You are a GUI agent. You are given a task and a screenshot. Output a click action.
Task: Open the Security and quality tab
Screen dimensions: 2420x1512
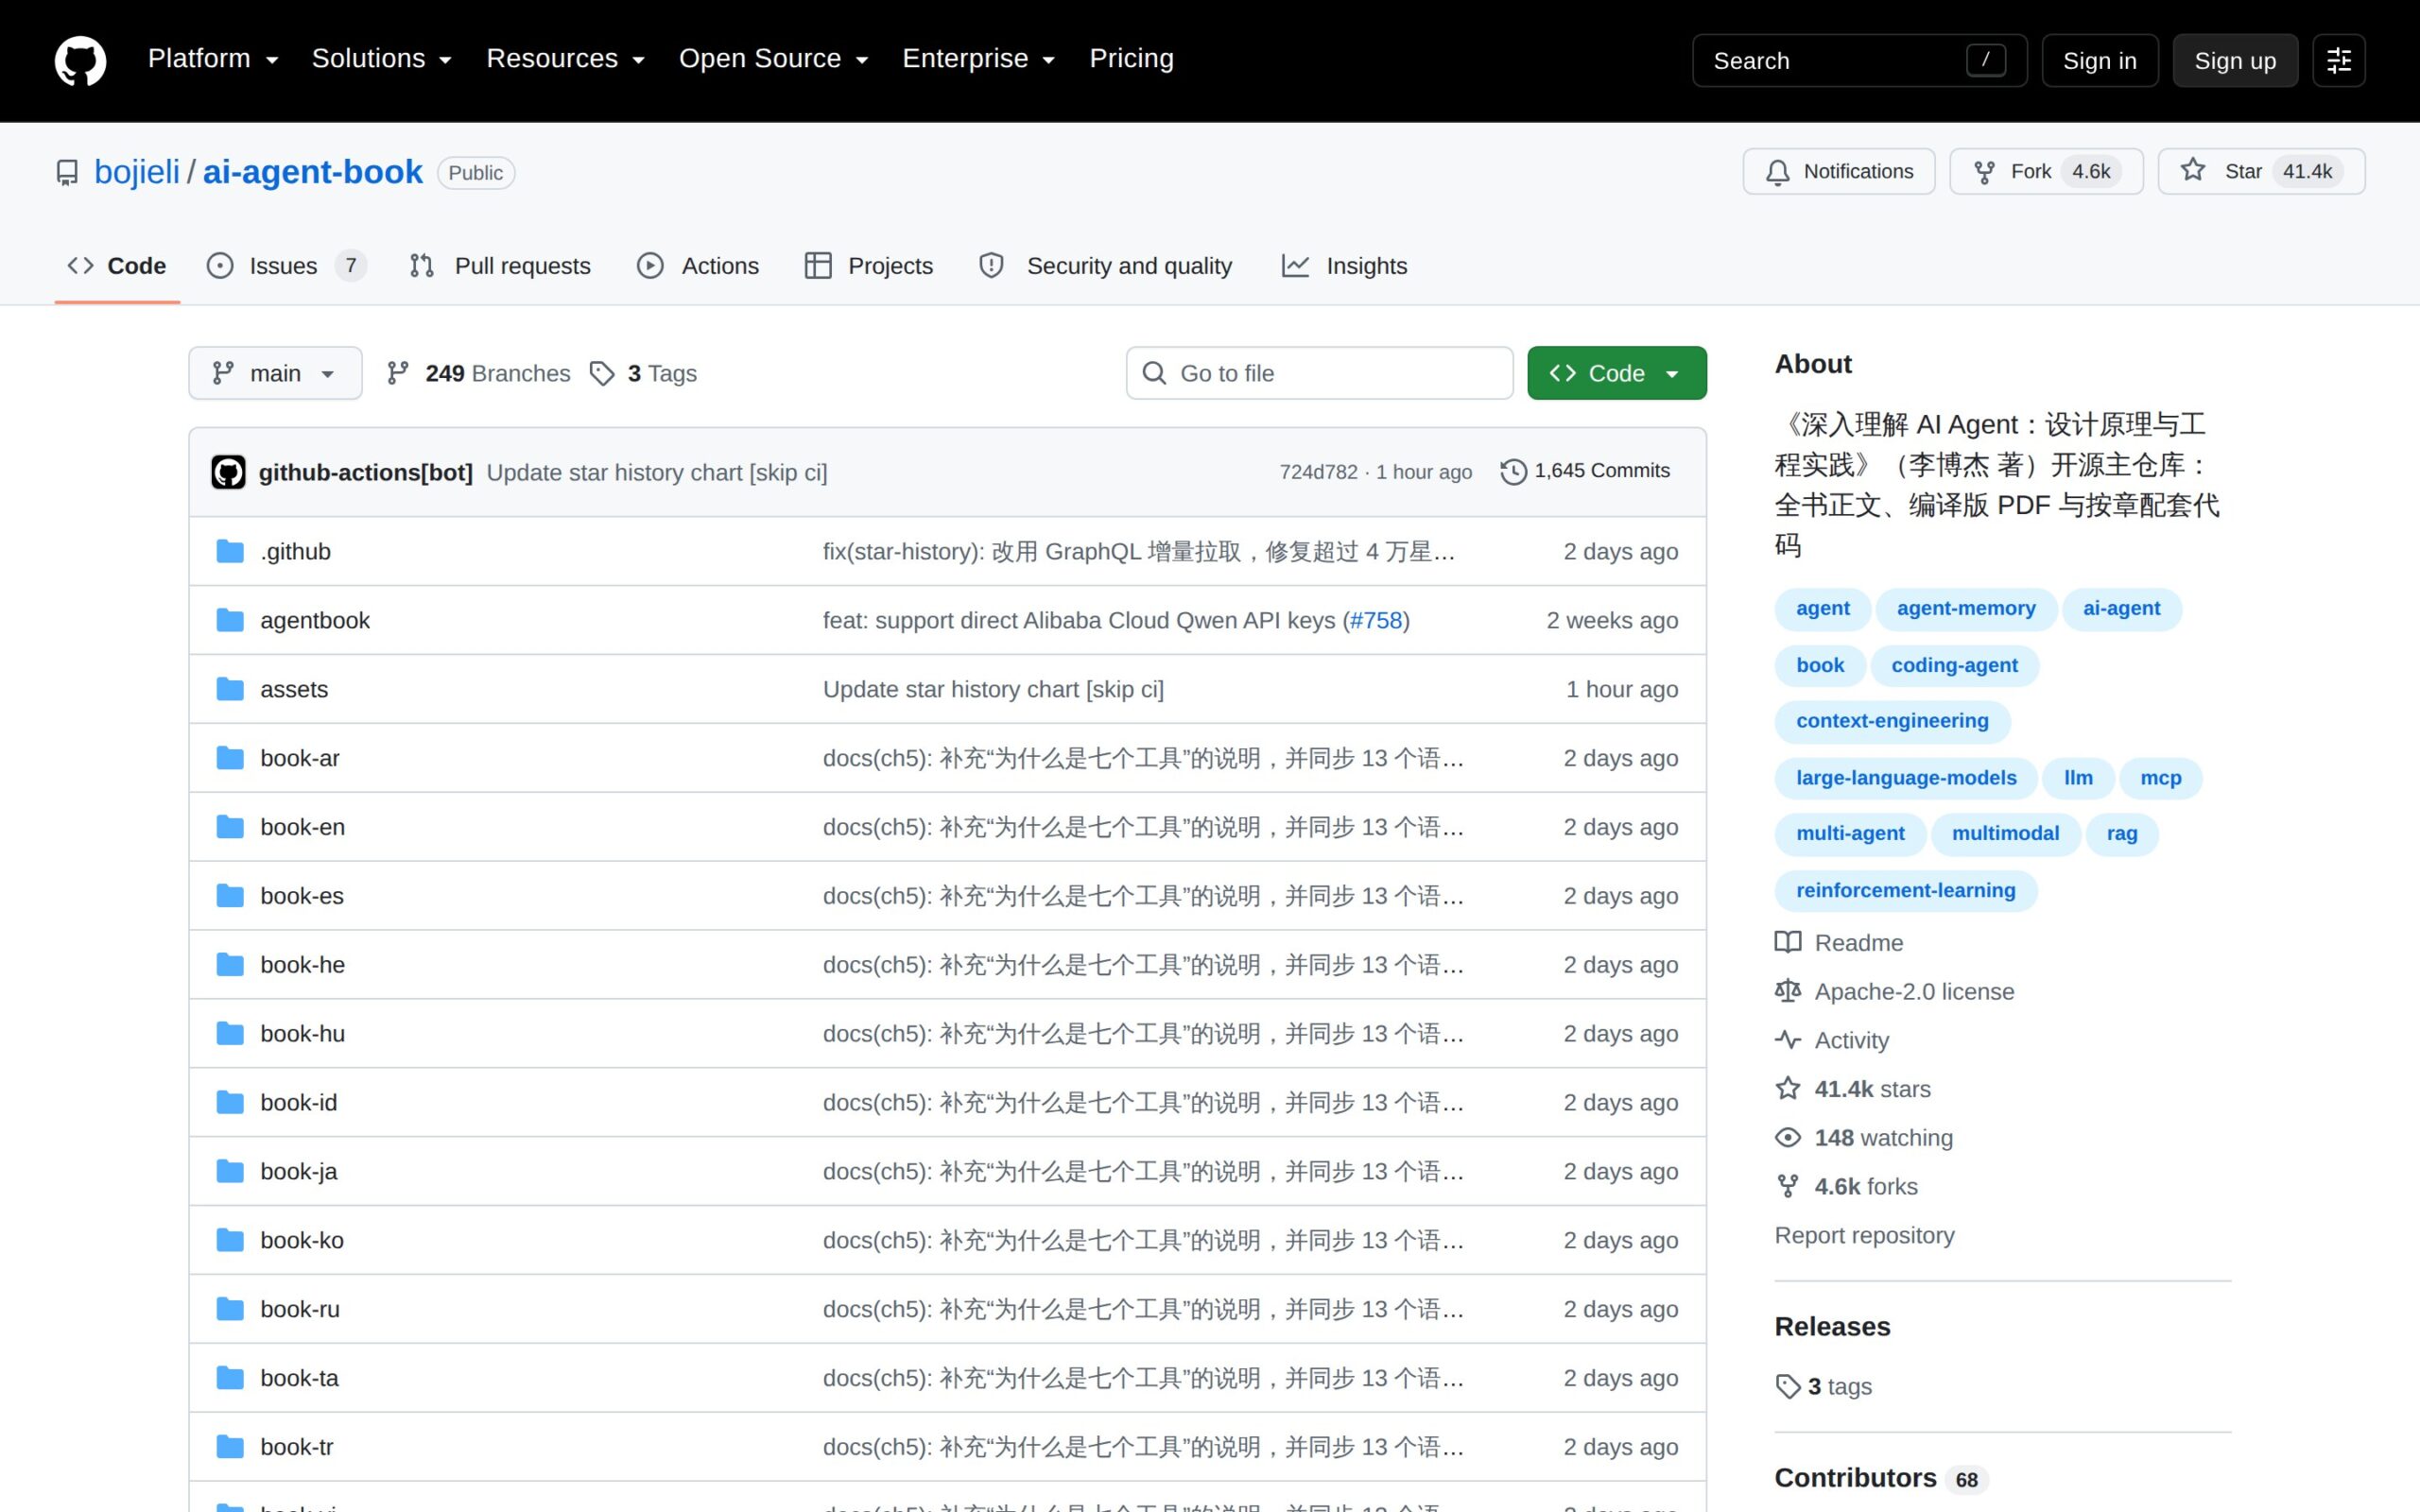[x=1105, y=266]
